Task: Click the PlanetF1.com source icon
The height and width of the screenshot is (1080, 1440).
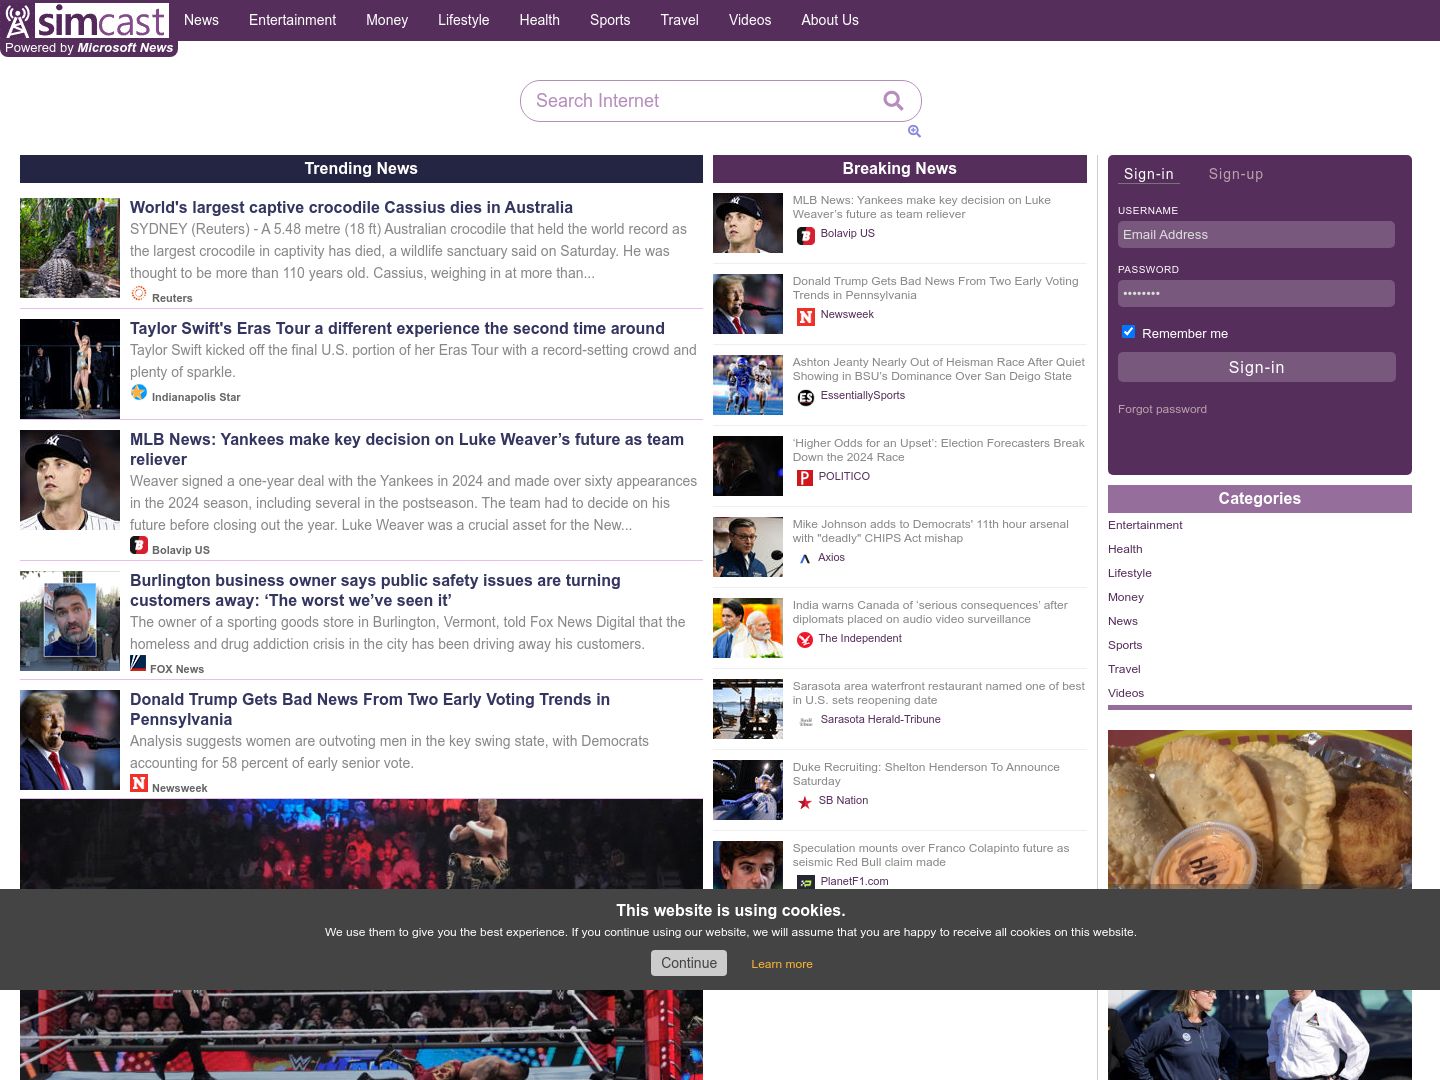Action: point(806,883)
